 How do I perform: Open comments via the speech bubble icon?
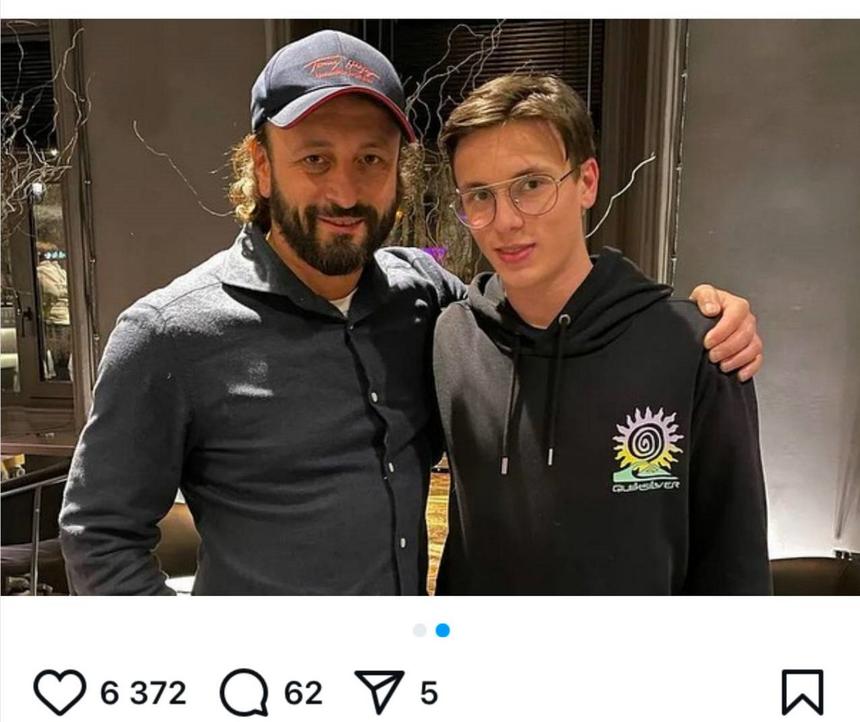(x=244, y=692)
